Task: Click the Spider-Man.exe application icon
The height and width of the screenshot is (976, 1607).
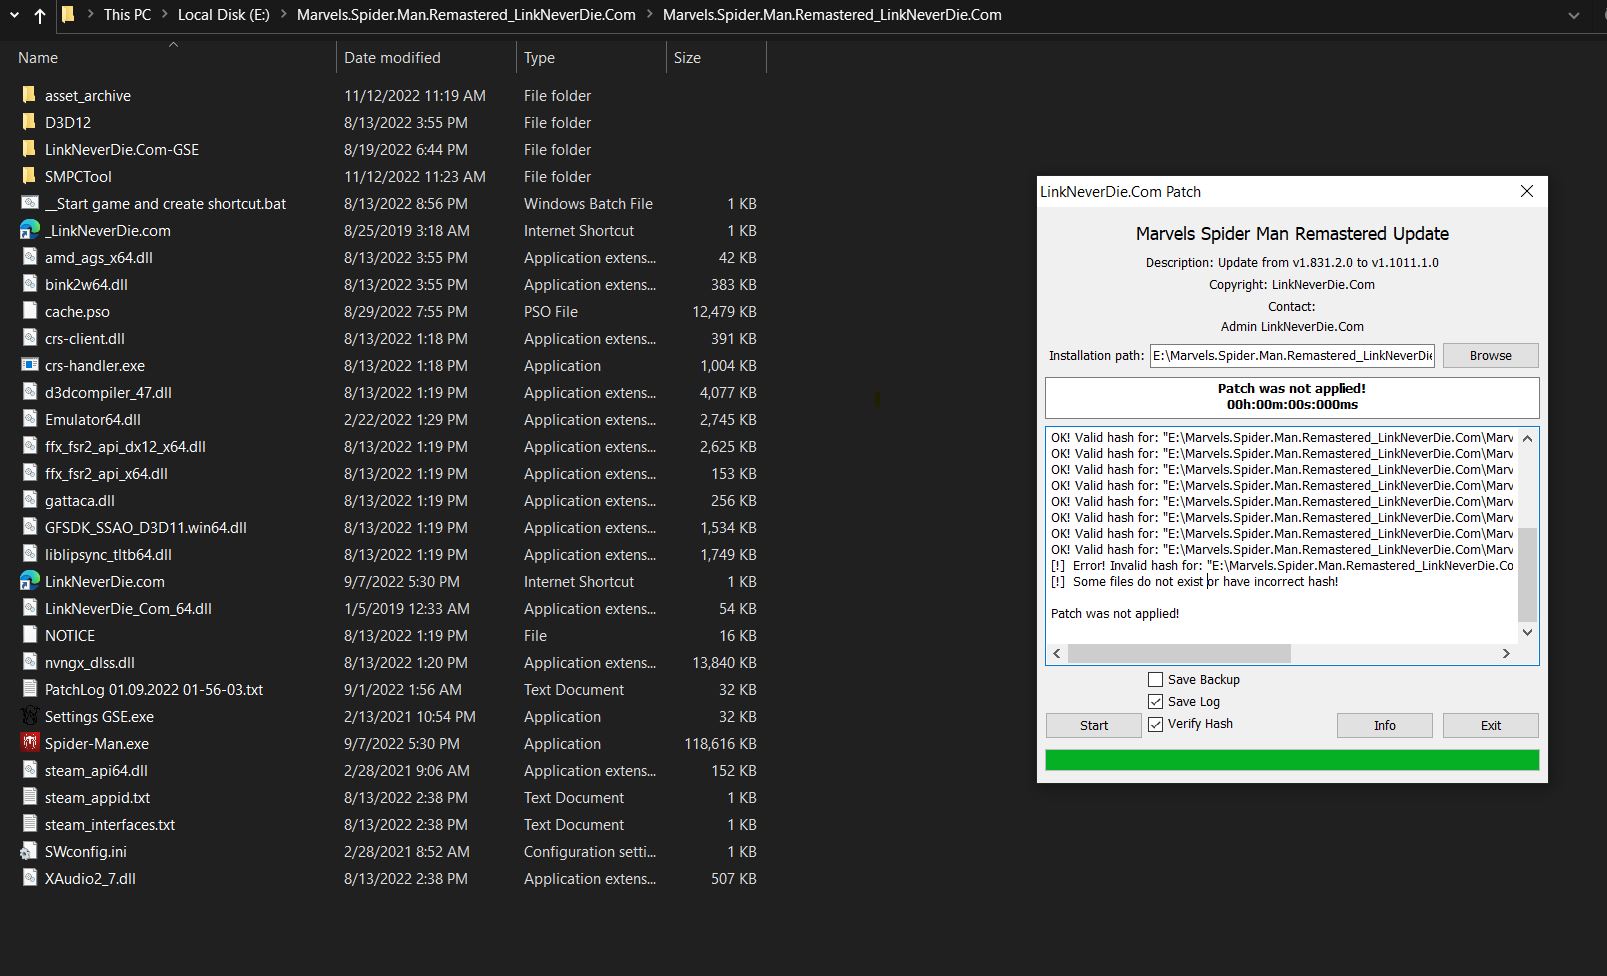Action: 29,743
